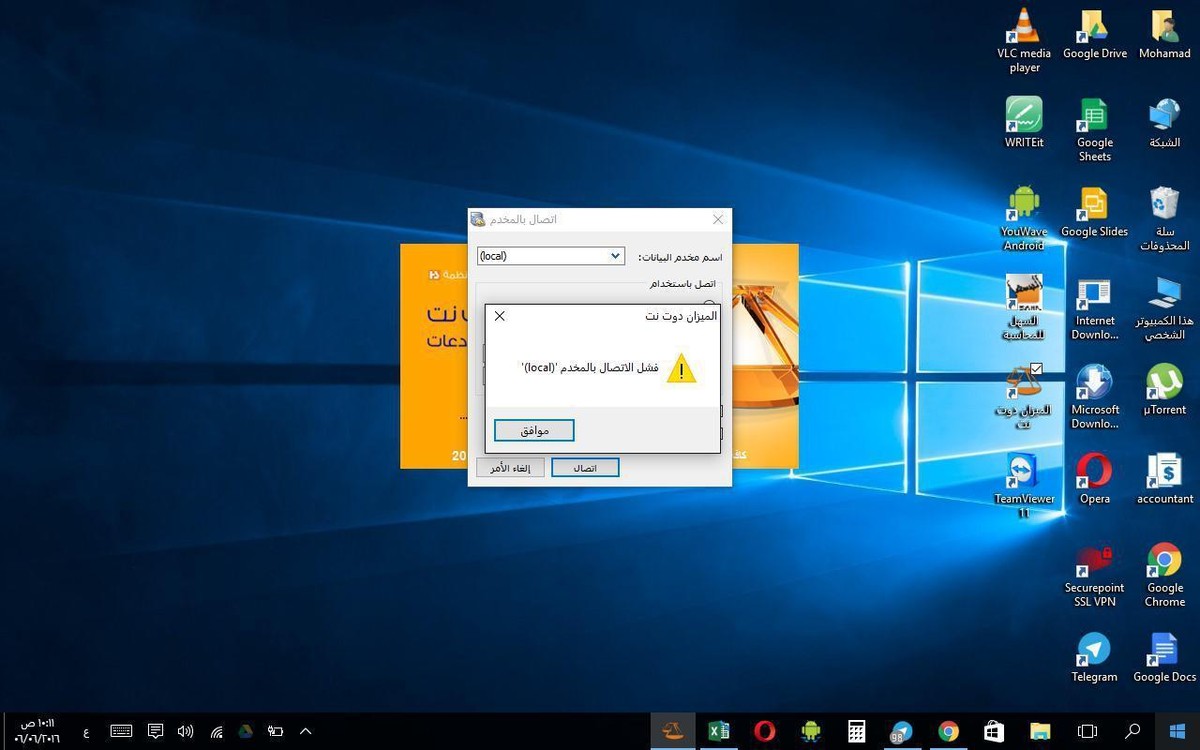
Task: Show hidden system tray icons
Action: [305, 731]
